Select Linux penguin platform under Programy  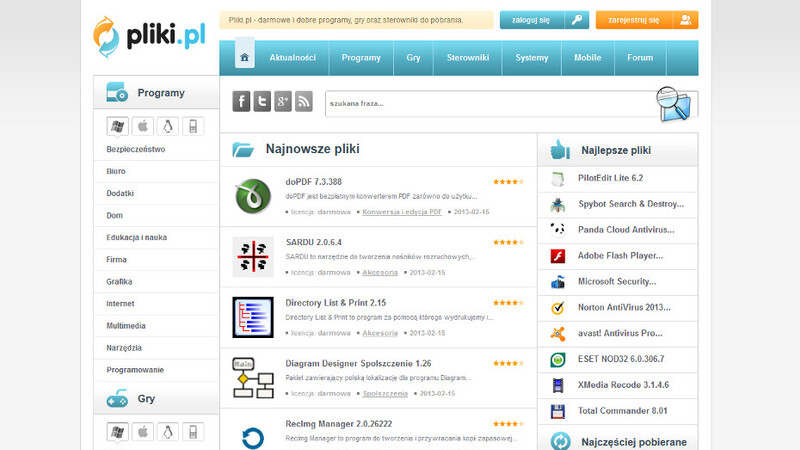(x=168, y=126)
